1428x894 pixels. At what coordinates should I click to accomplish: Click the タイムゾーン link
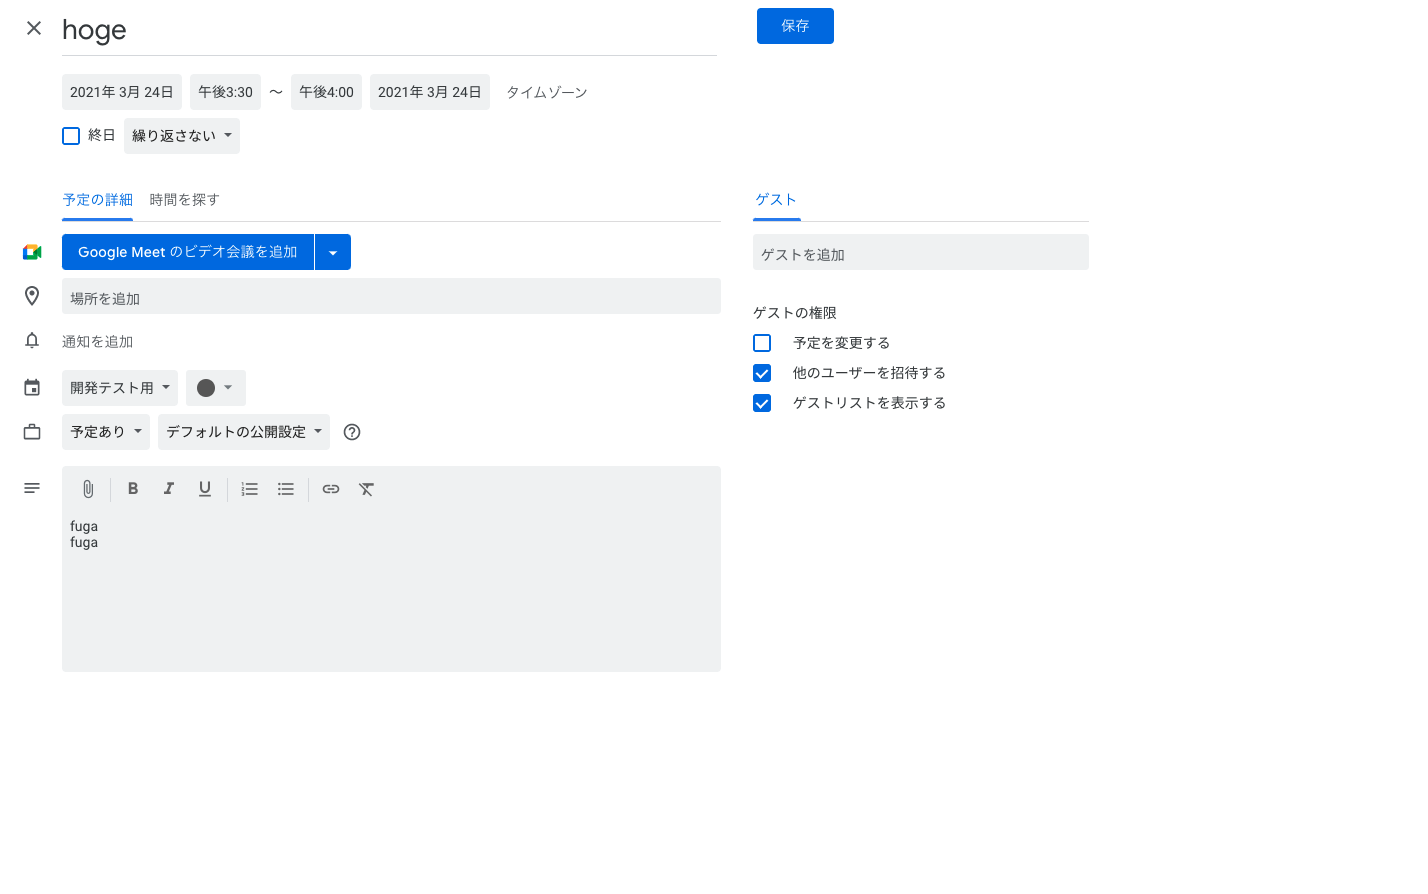(x=547, y=92)
